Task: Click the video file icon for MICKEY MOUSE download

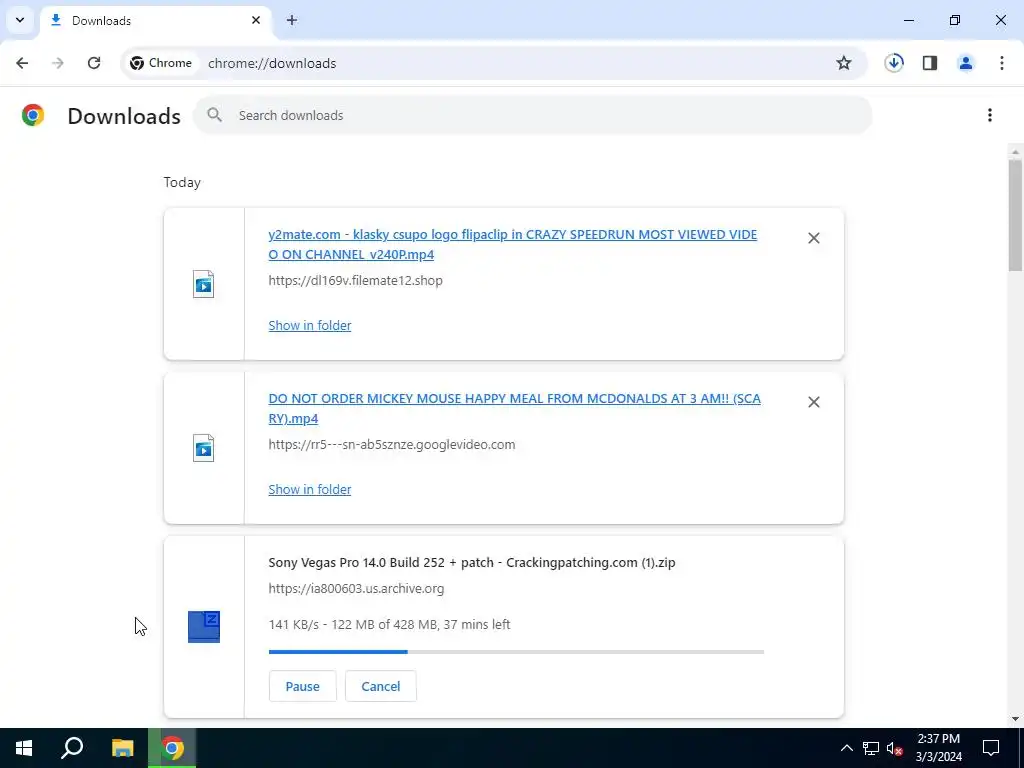Action: tap(204, 448)
